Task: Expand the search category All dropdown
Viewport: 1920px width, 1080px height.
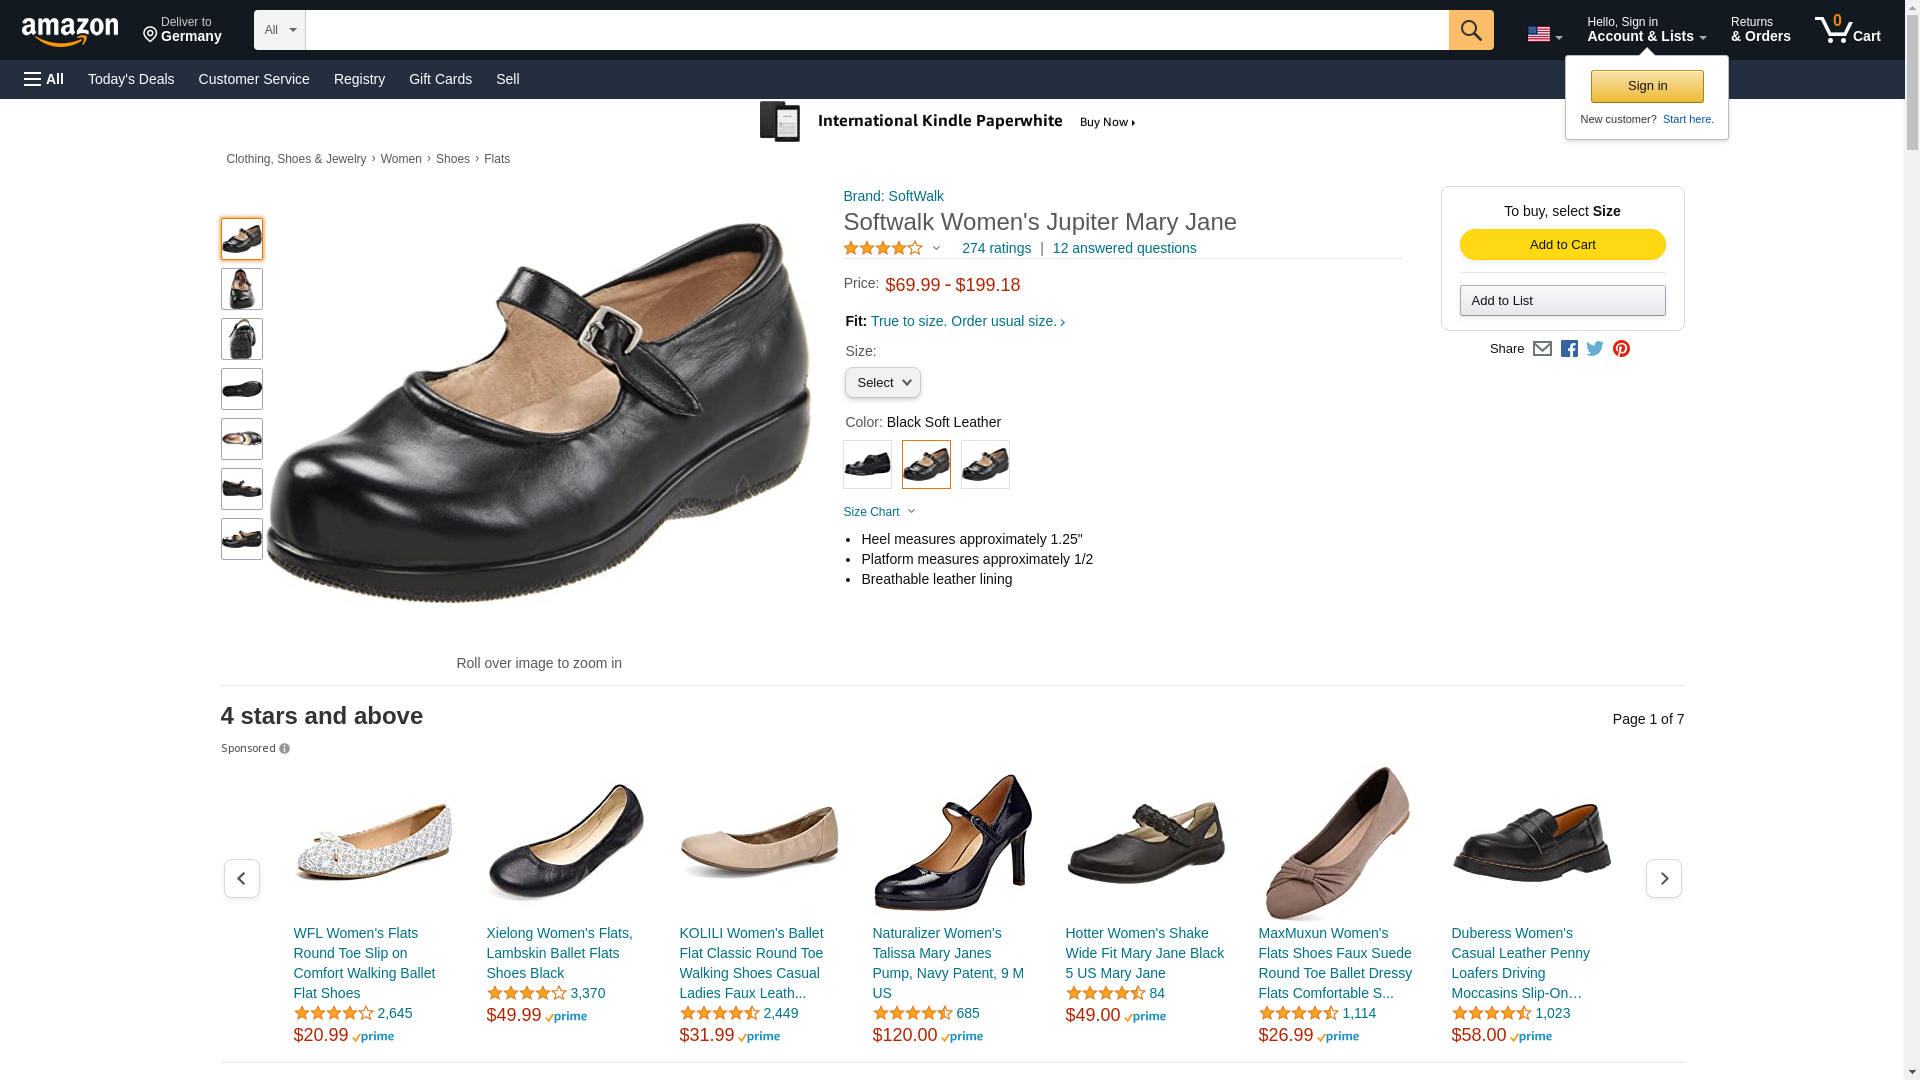Action: (279, 30)
